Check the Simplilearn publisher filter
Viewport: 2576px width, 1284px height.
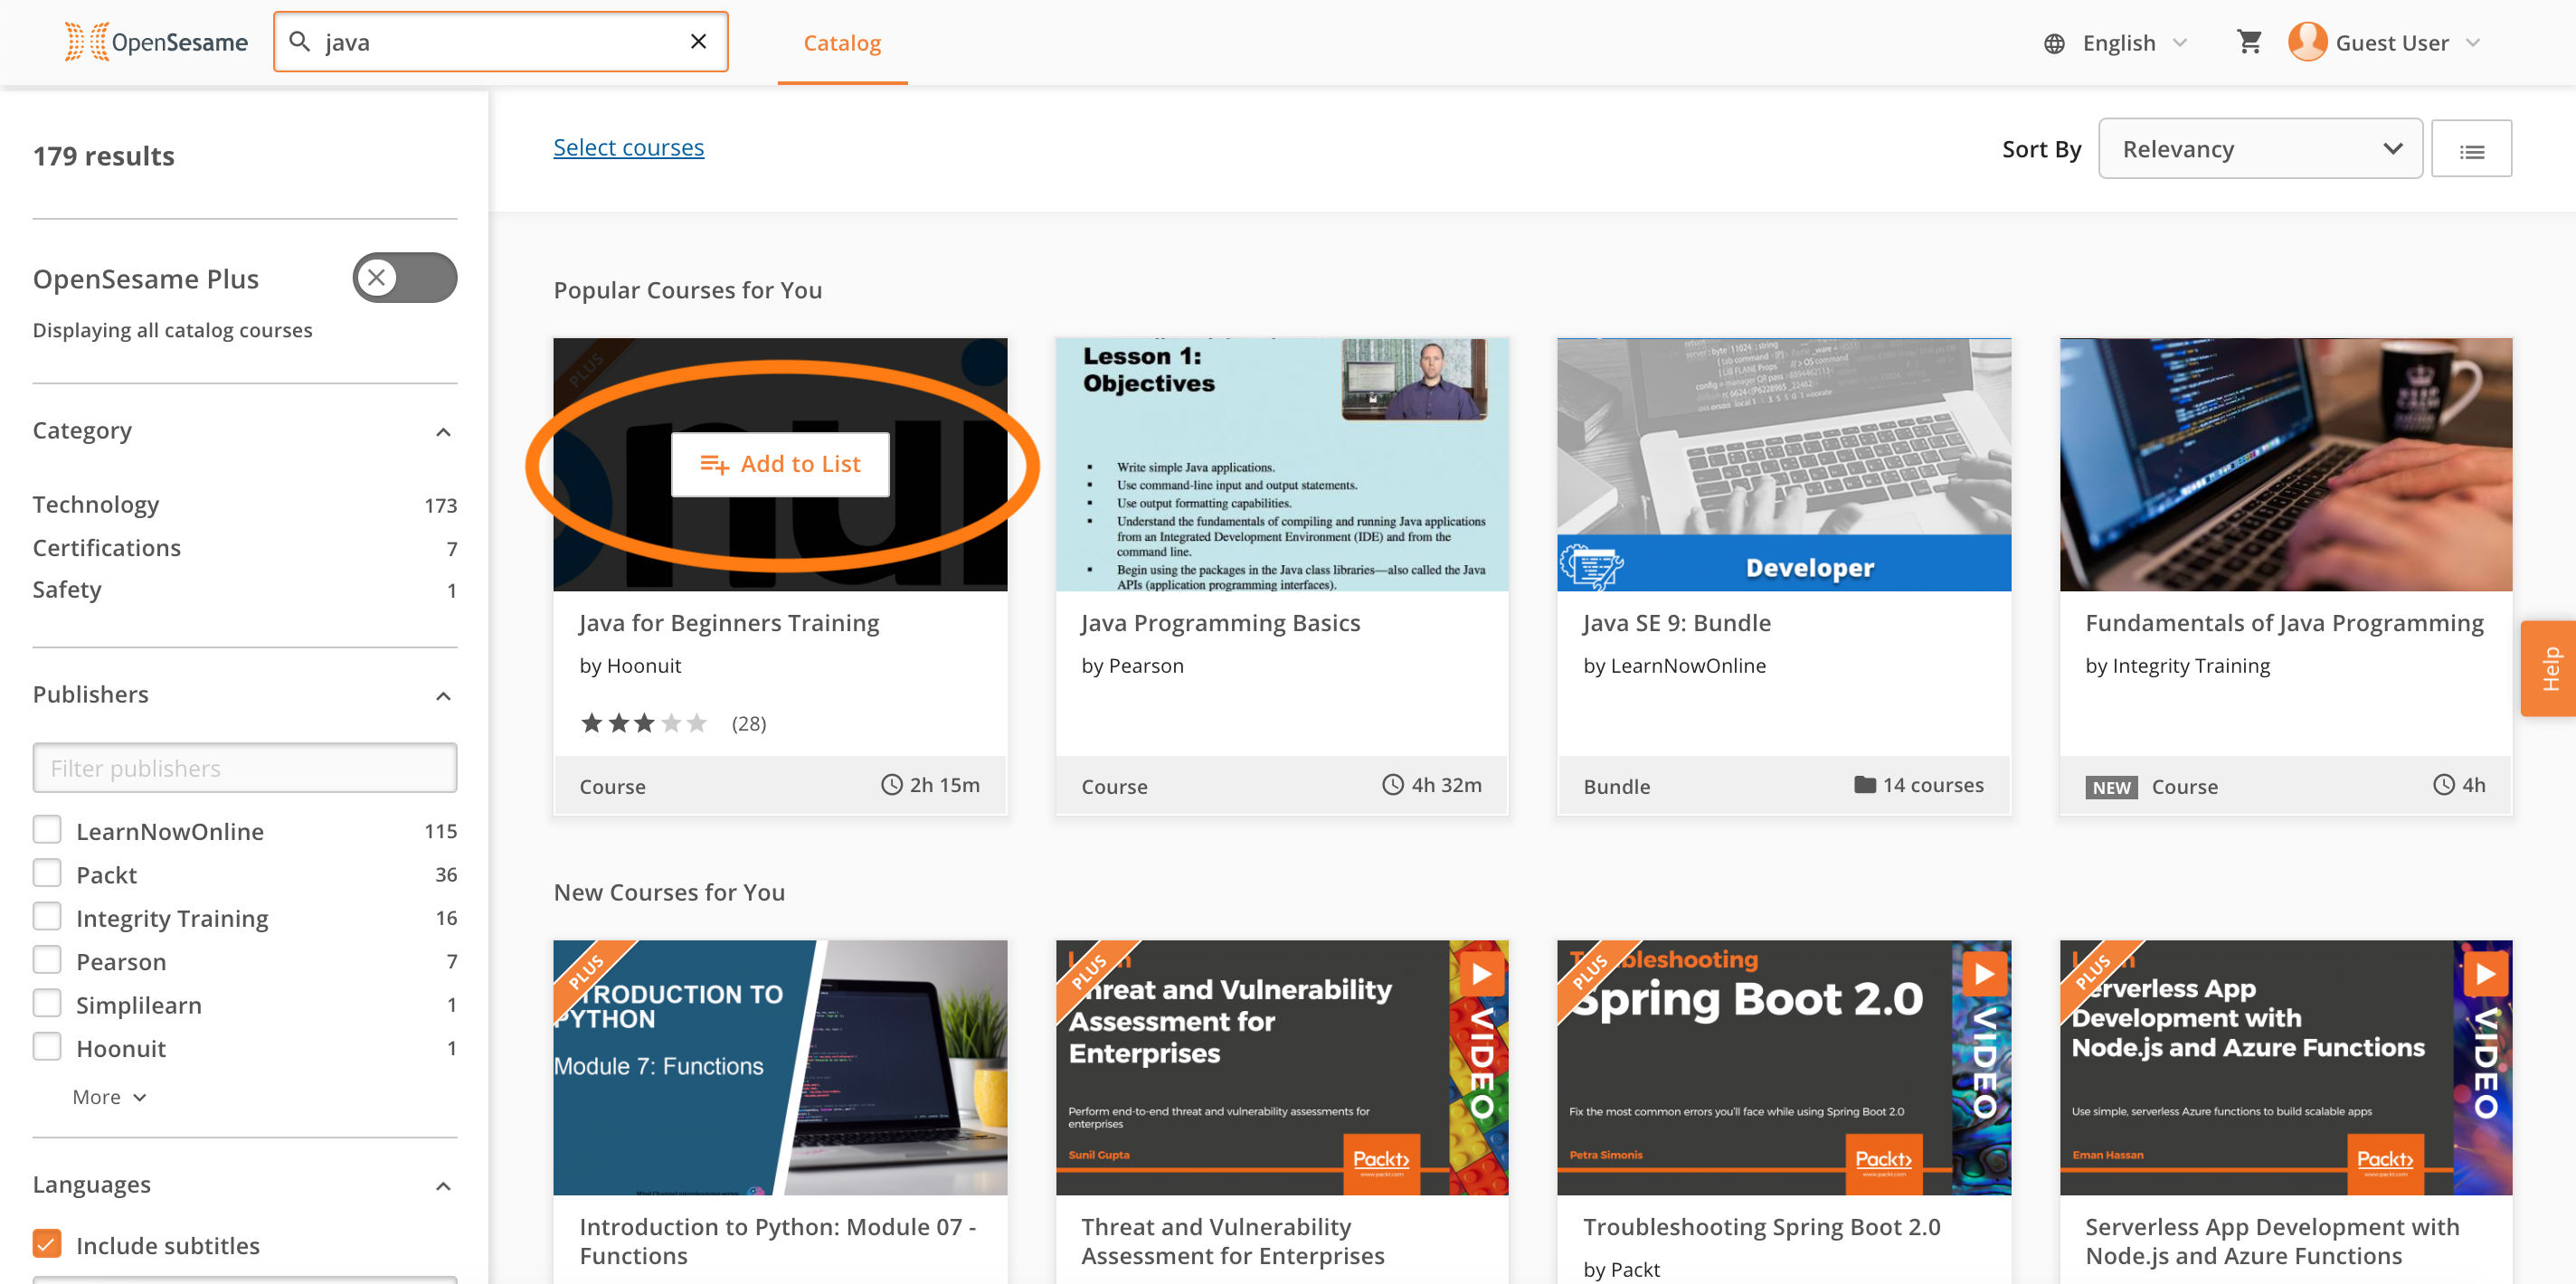47,1003
